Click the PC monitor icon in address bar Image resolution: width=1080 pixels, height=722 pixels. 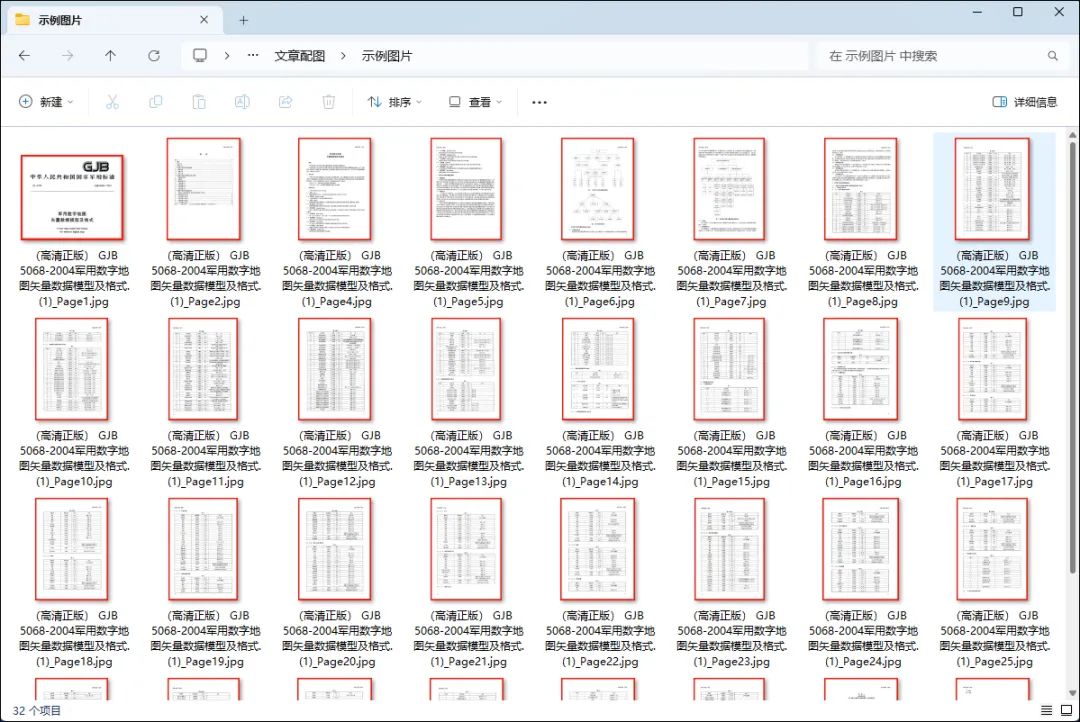(200, 55)
